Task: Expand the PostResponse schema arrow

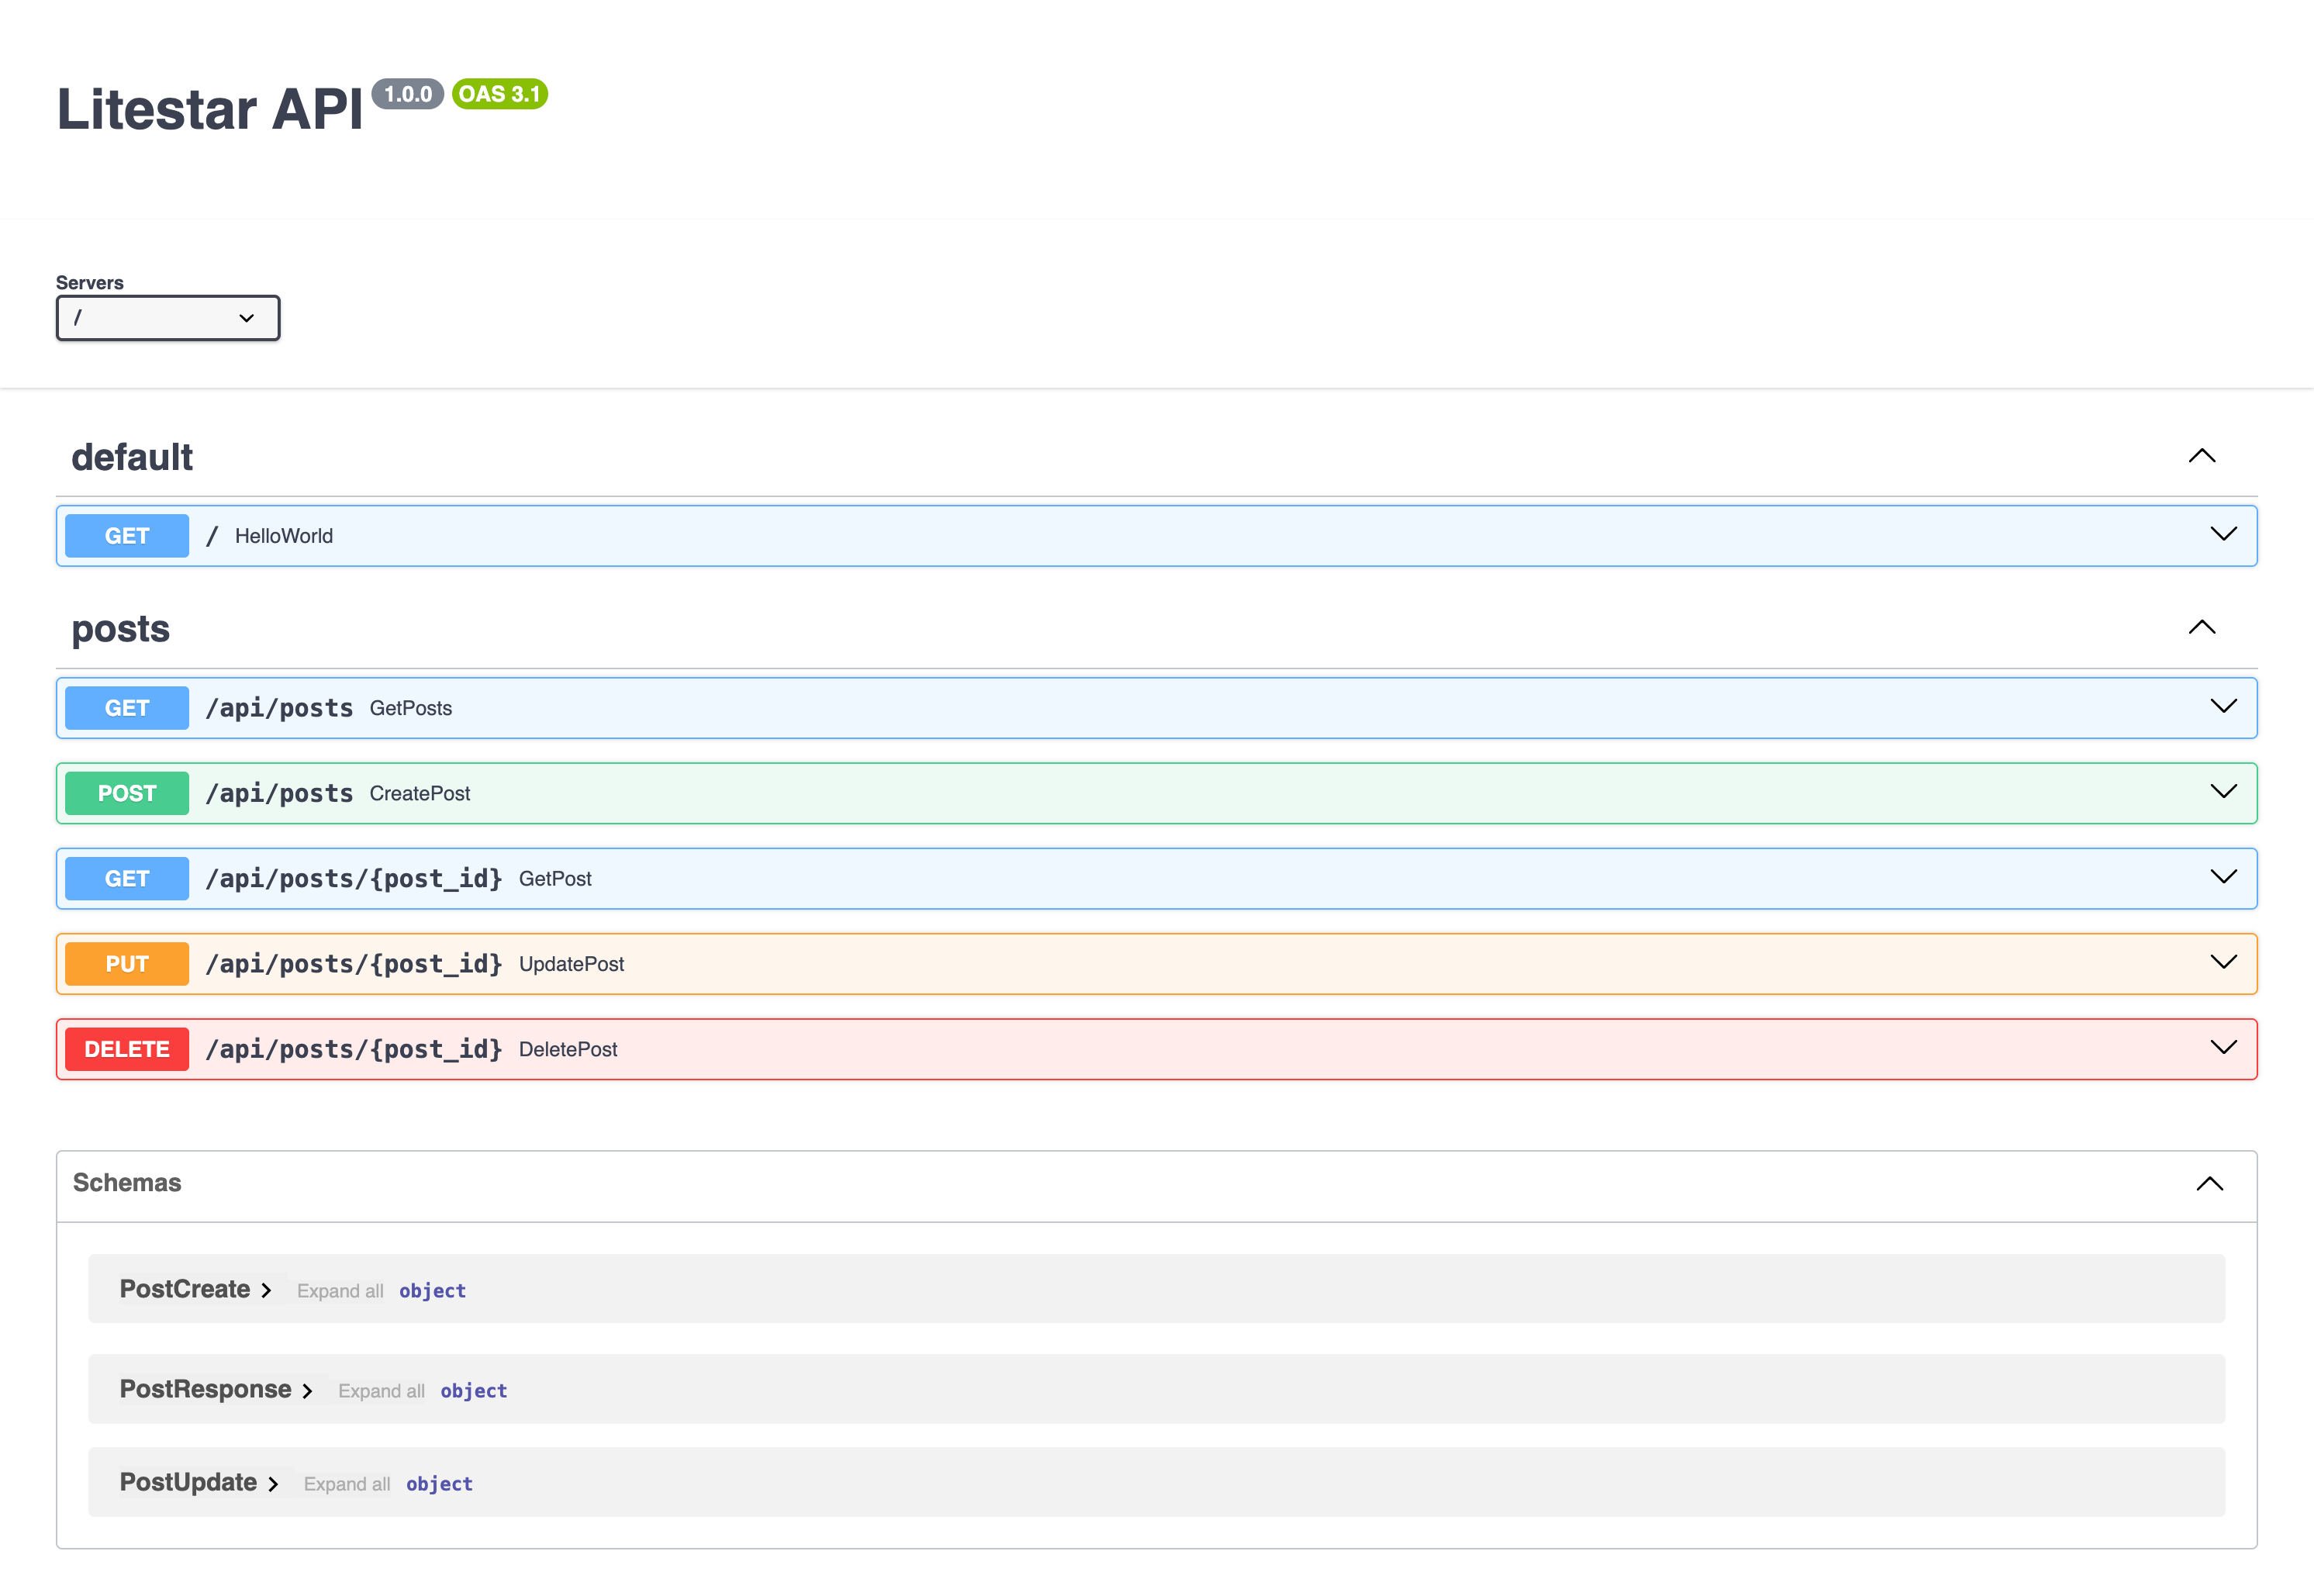Action: pos(307,1391)
